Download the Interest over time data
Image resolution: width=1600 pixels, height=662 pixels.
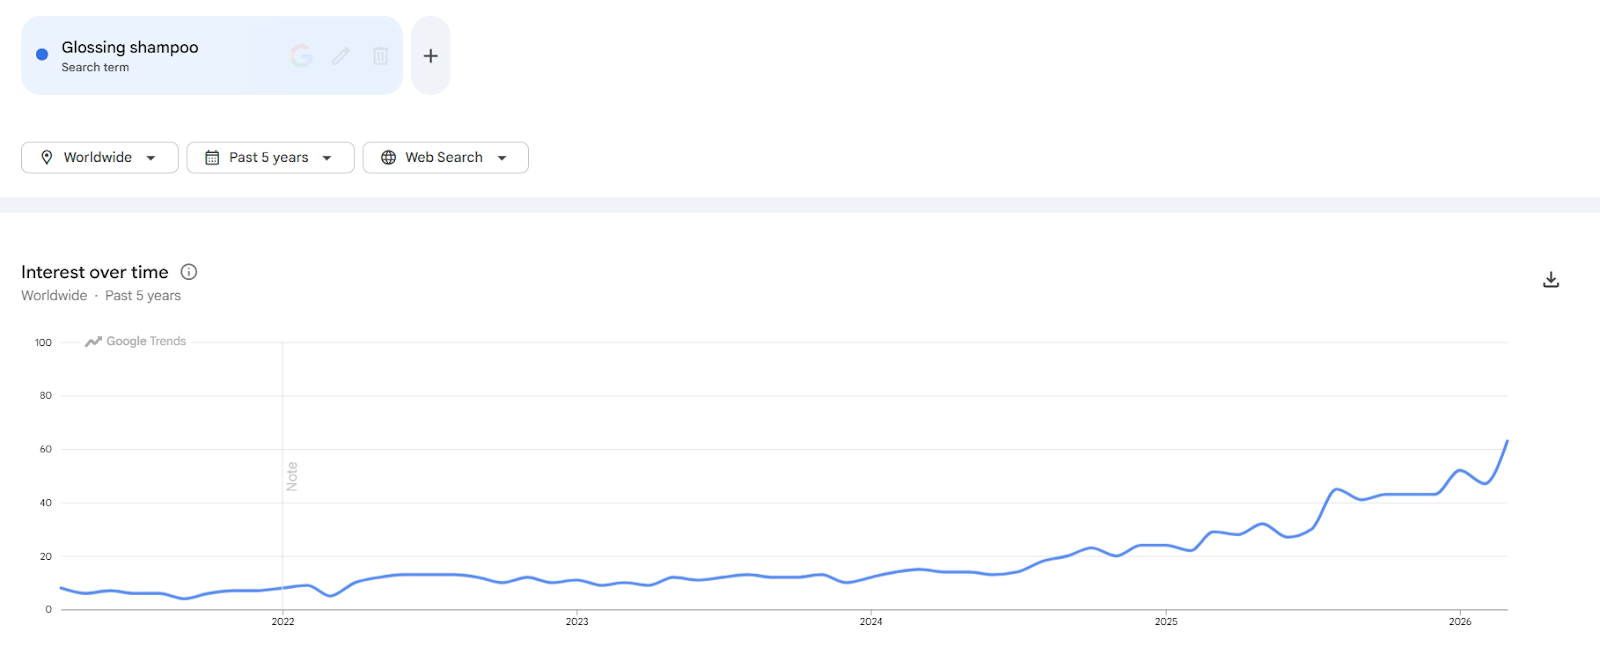(1551, 280)
